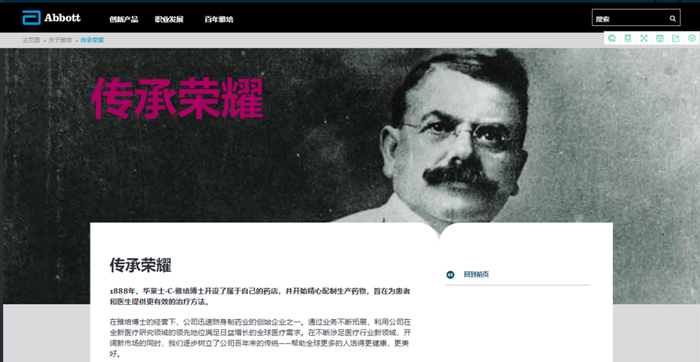Image resolution: width=700 pixels, height=362 pixels.
Task: Open the 百年雅培 menu
Action: (x=219, y=19)
